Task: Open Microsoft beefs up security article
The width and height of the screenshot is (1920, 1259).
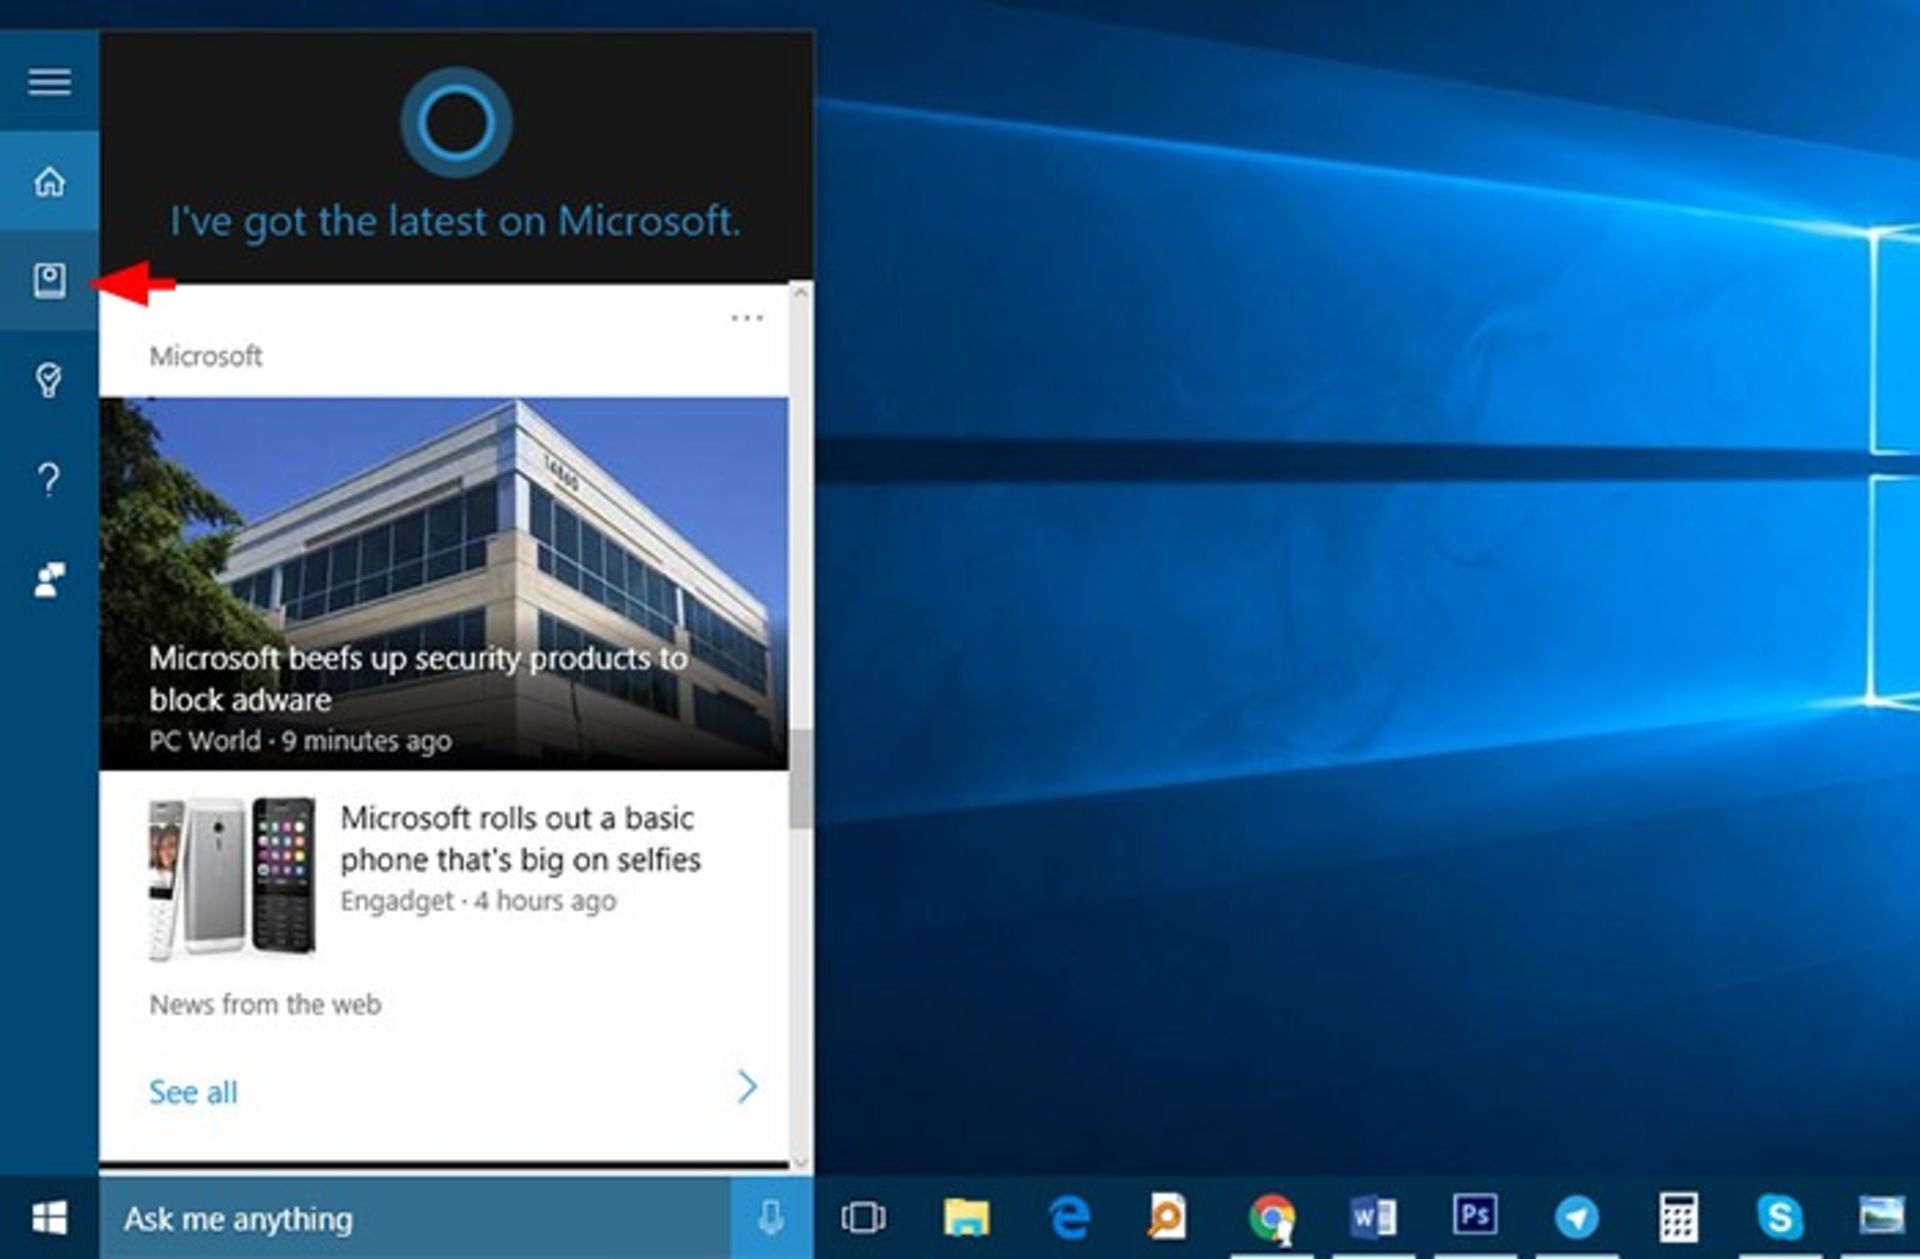Action: pos(444,583)
